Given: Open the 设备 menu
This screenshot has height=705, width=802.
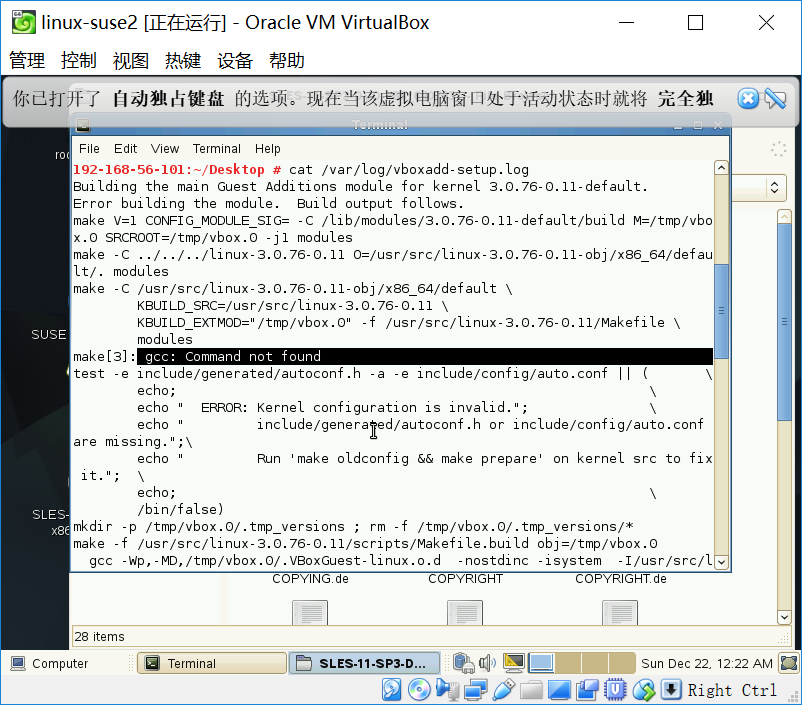Looking at the screenshot, I should (x=235, y=60).
